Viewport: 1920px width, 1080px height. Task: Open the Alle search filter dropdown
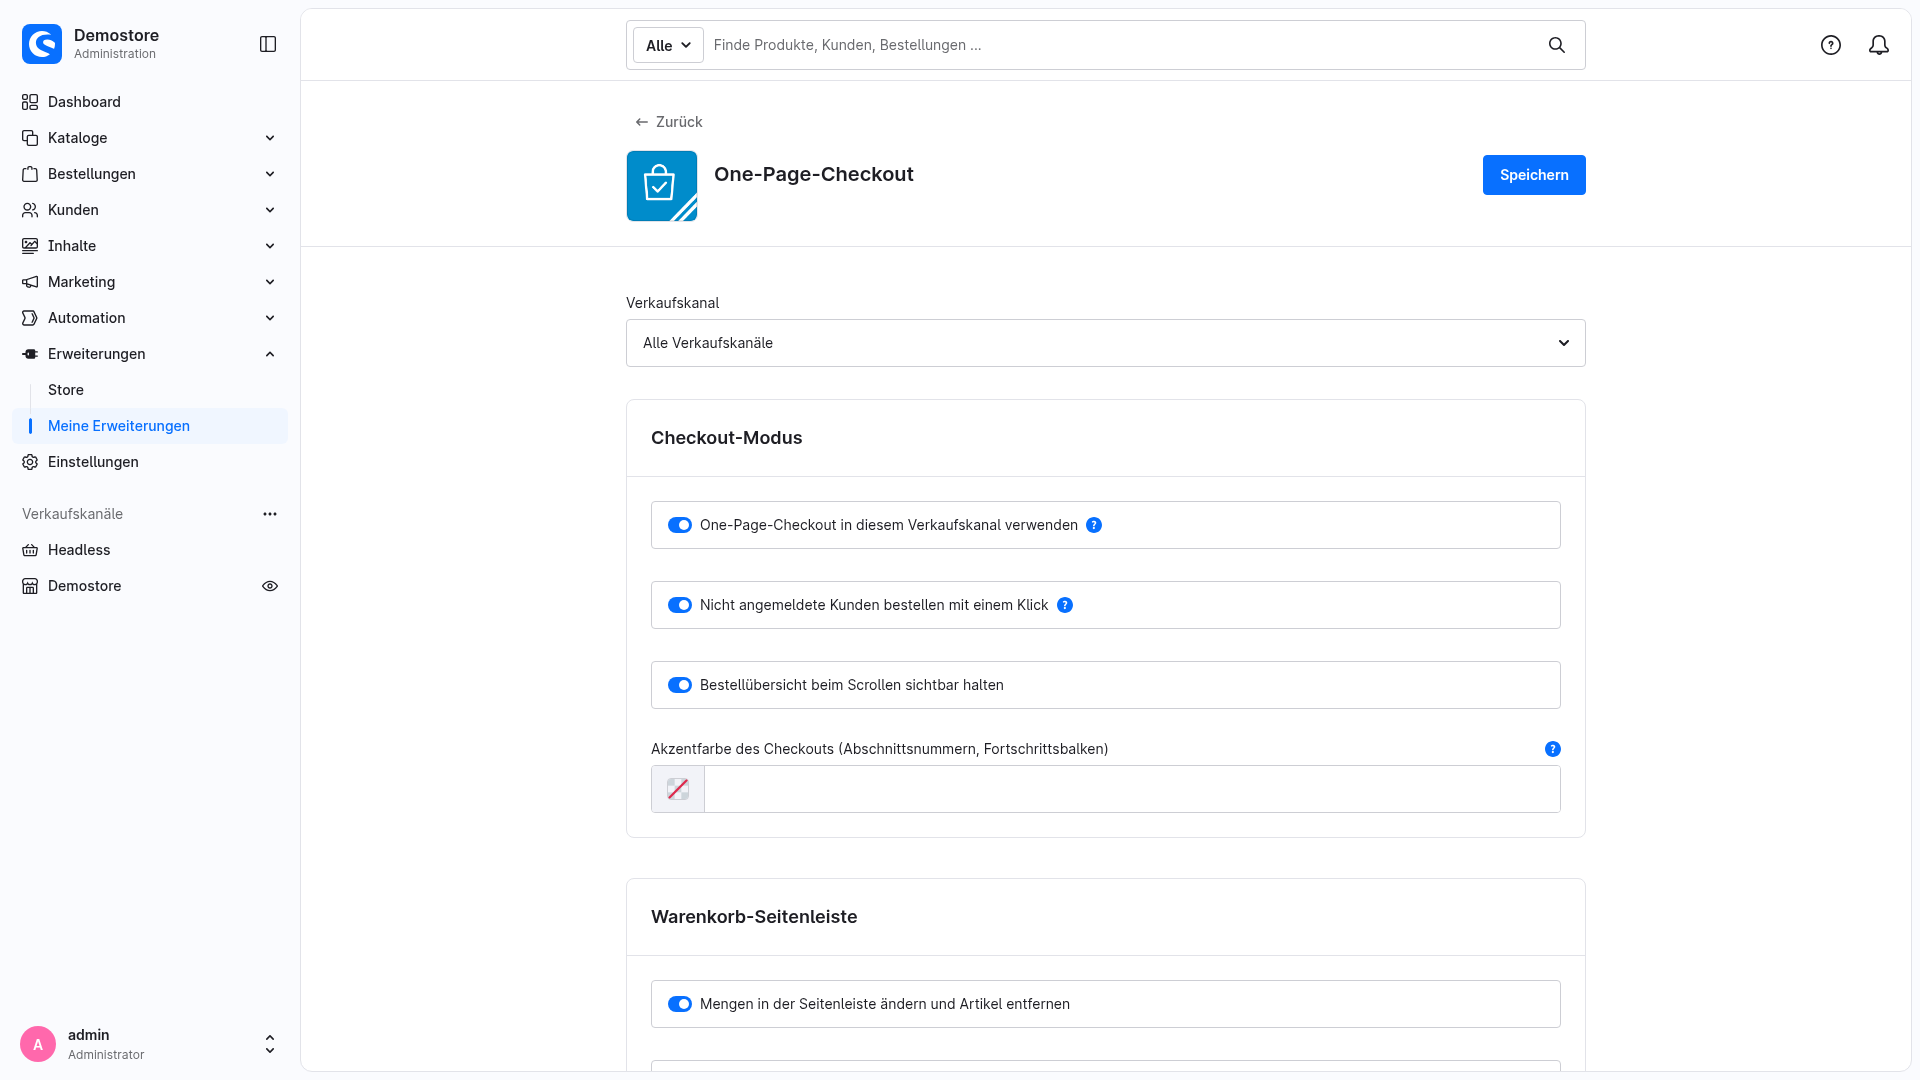(x=668, y=45)
